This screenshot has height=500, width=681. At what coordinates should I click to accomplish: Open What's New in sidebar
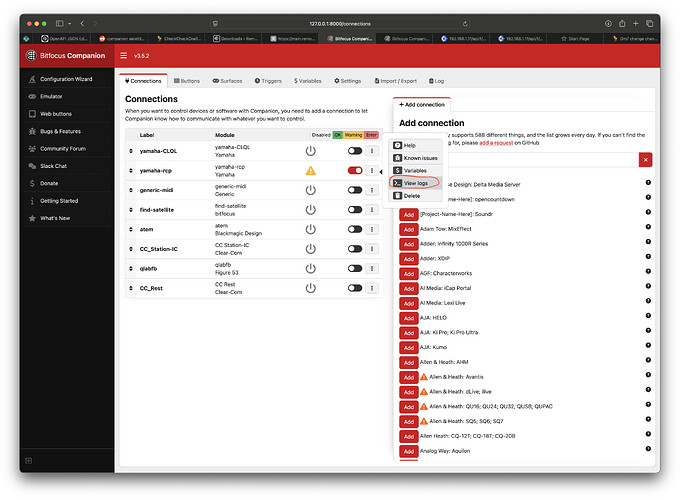55,218
